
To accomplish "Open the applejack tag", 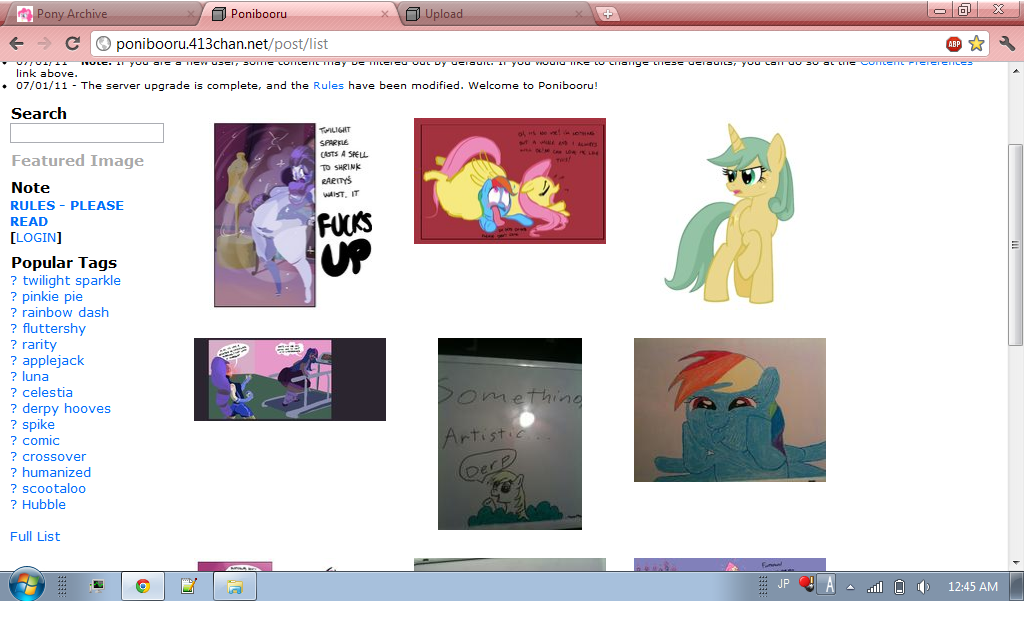I will (x=53, y=360).
